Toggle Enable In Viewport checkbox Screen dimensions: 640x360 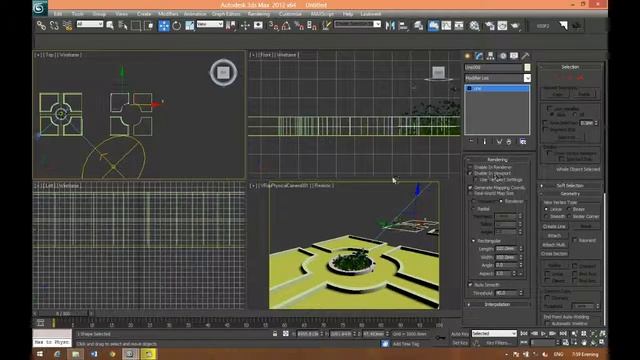470,173
